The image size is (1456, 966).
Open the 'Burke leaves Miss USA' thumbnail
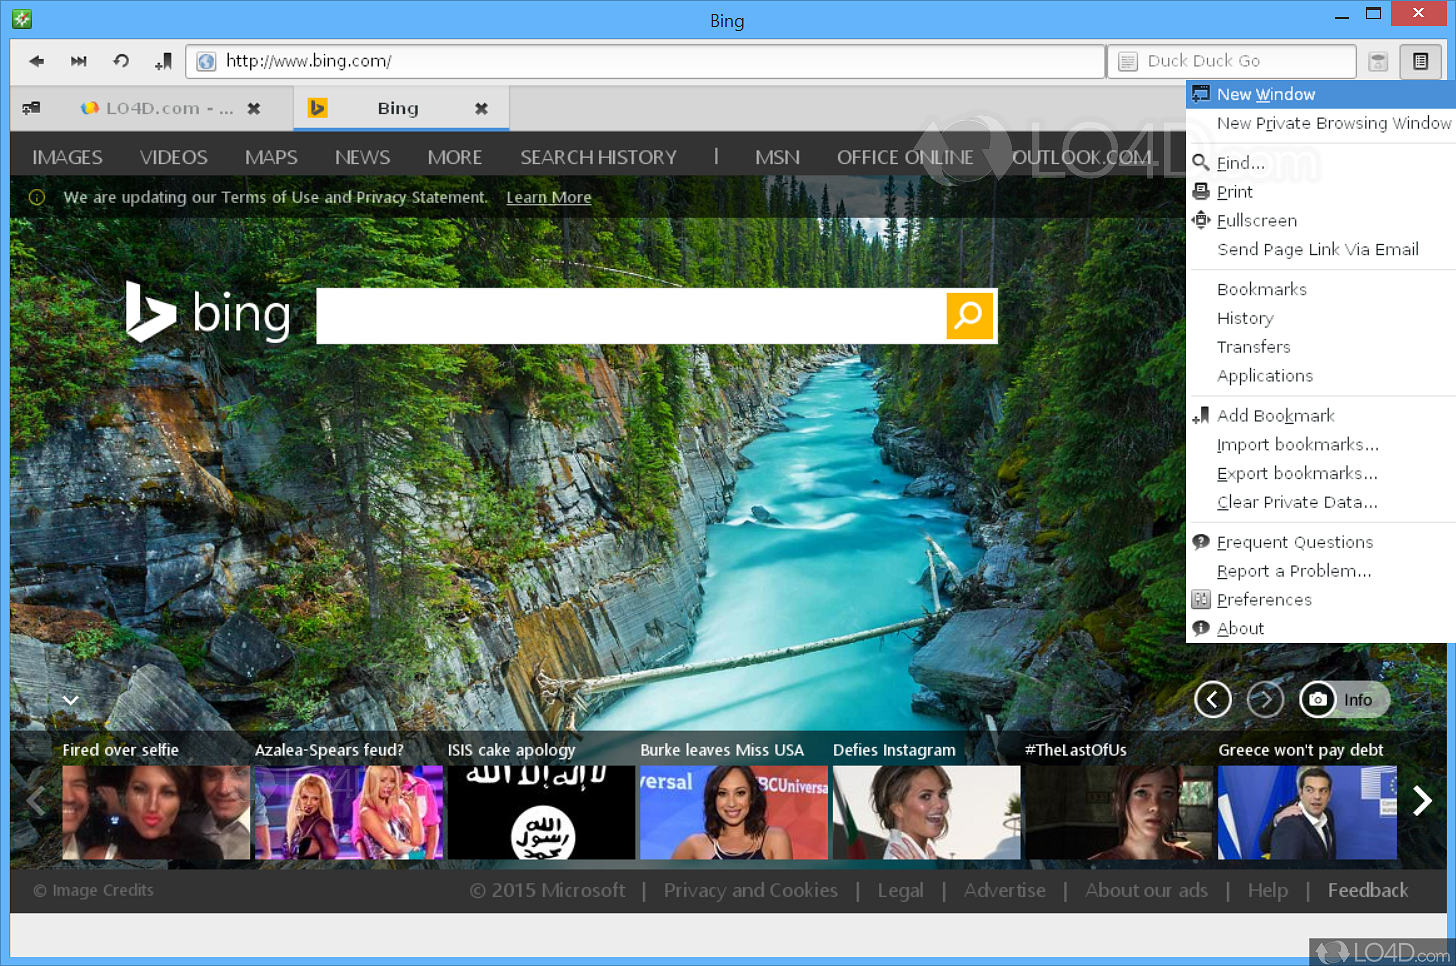(x=734, y=812)
